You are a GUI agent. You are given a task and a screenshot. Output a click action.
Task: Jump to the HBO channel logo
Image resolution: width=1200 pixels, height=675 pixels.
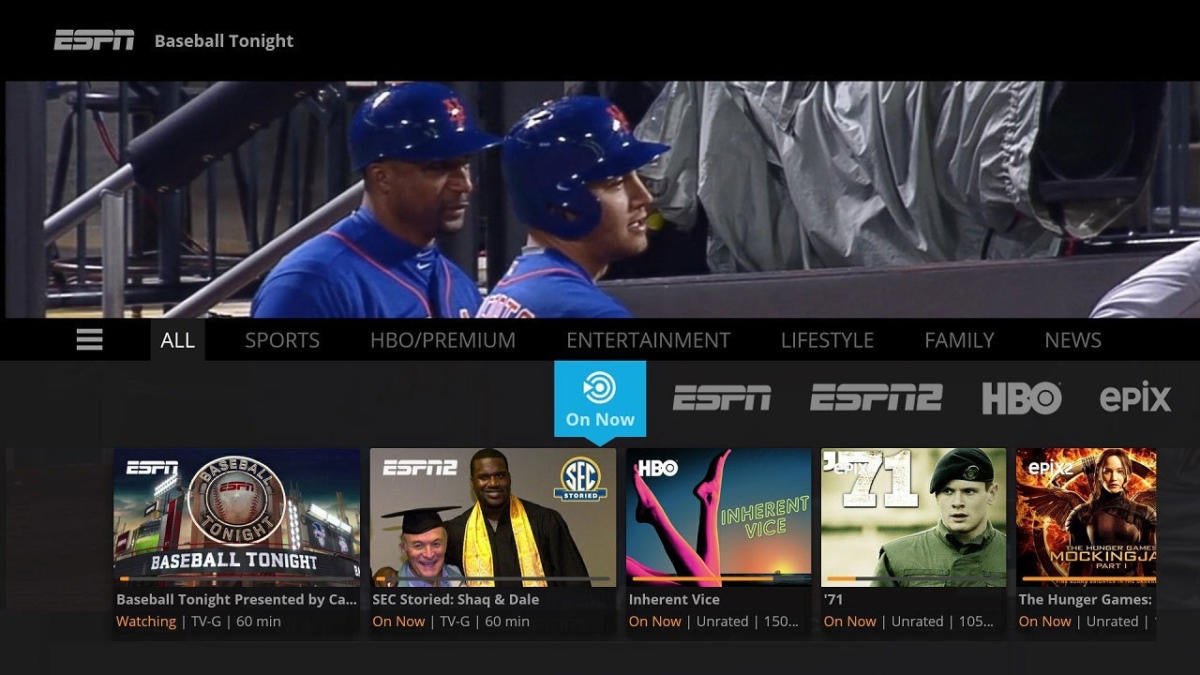click(x=1021, y=398)
